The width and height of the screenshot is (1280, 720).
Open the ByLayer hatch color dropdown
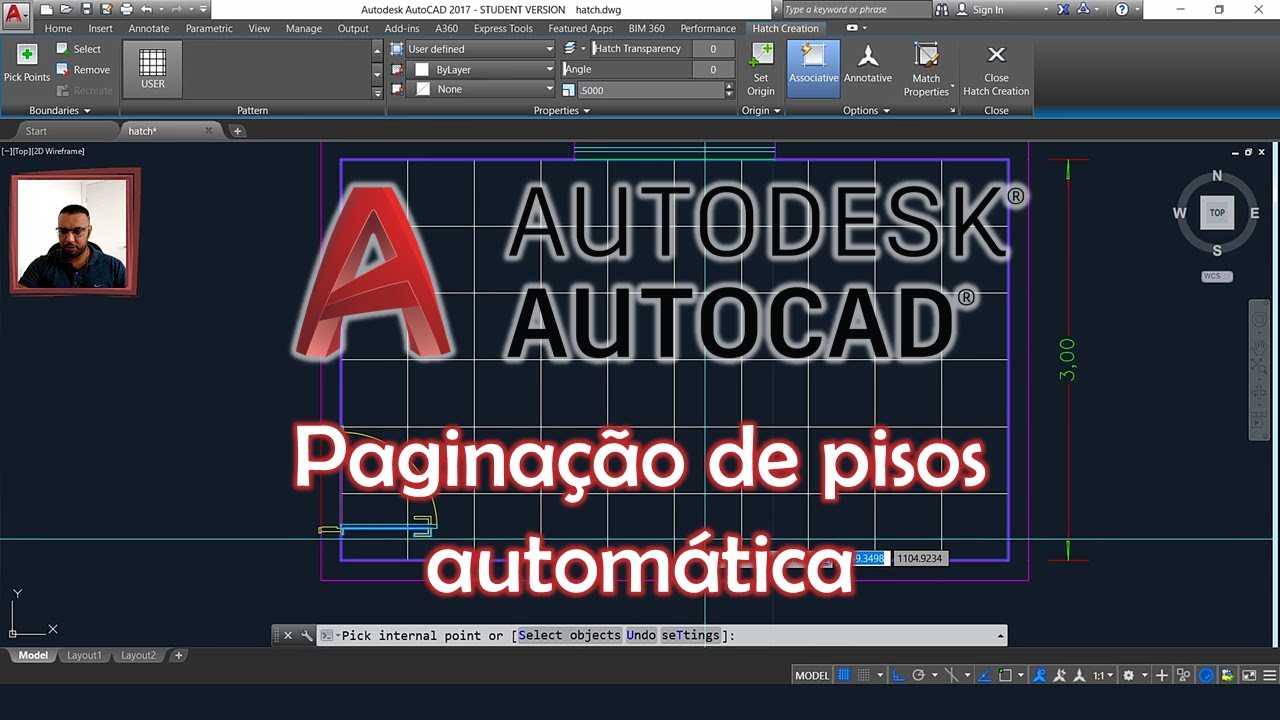click(x=481, y=70)
